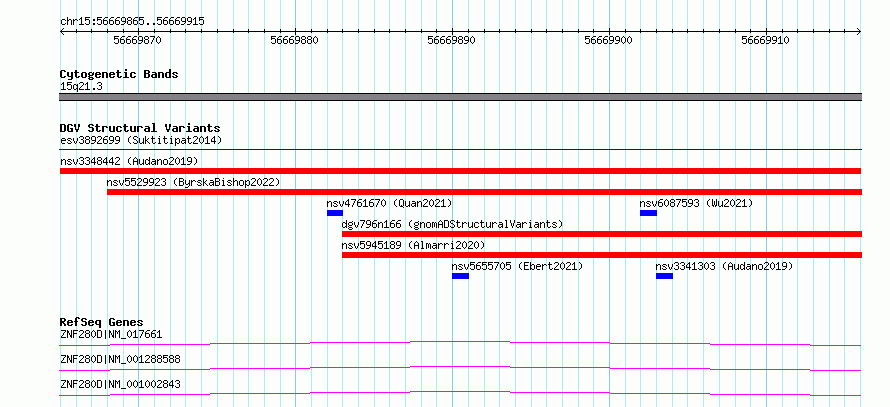Screen dimensions: 890x407
Task: Click the small blue nsv4761670 variant block
Action: 335,213
